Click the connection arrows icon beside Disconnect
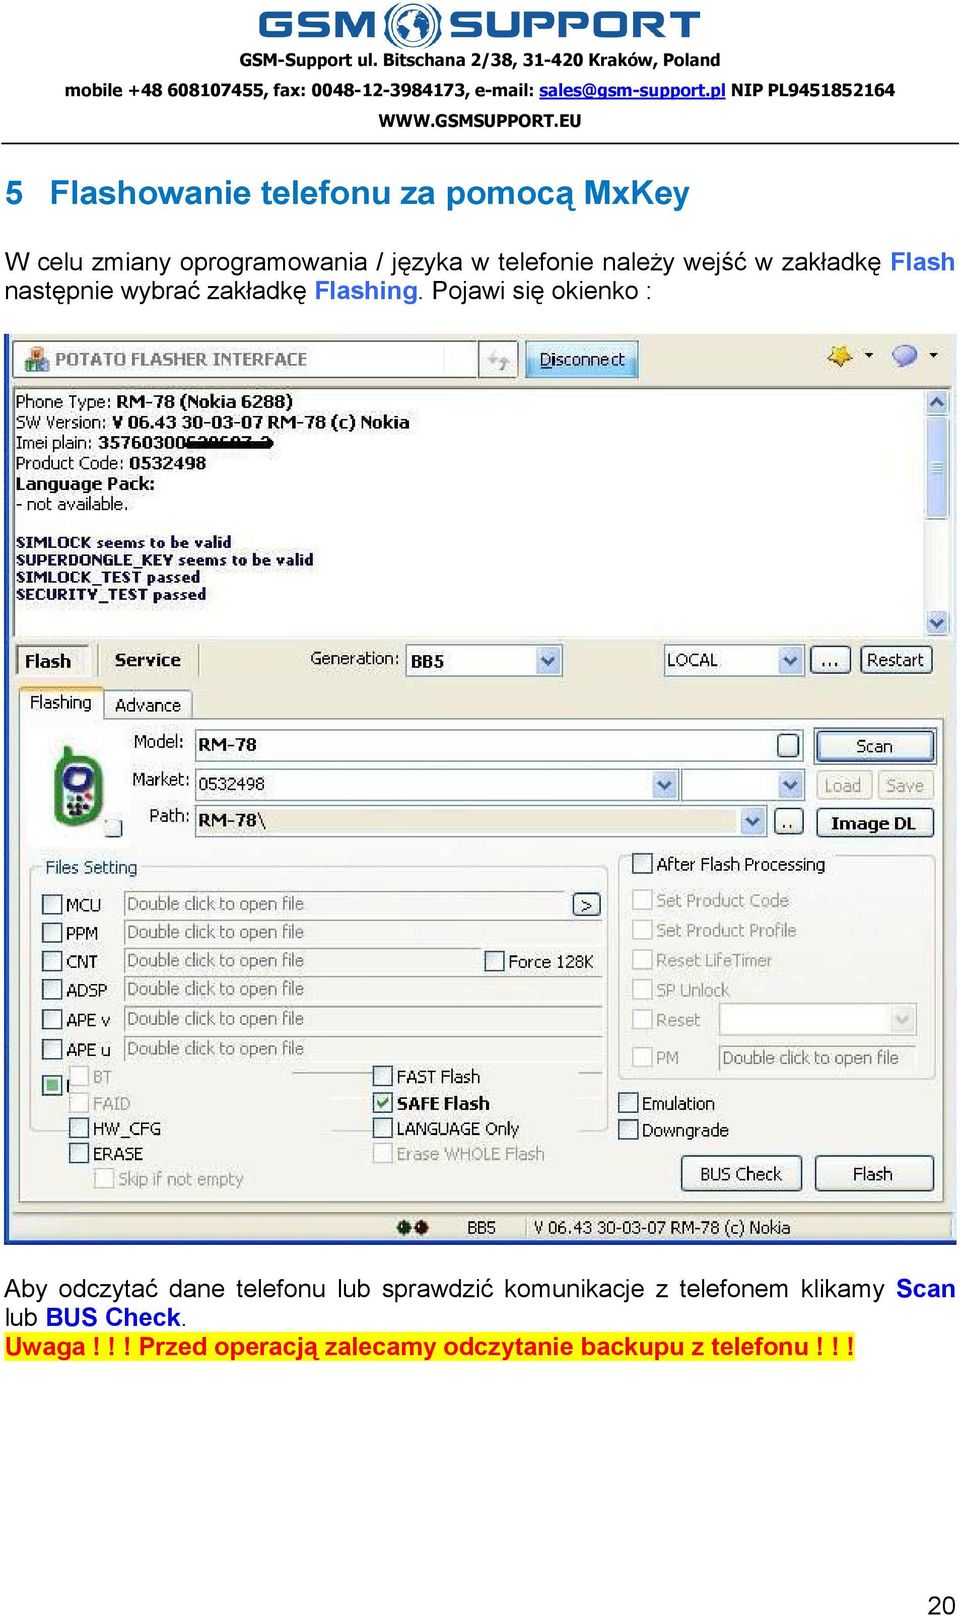The image size is (960, 1616). (x=498, y=360)
